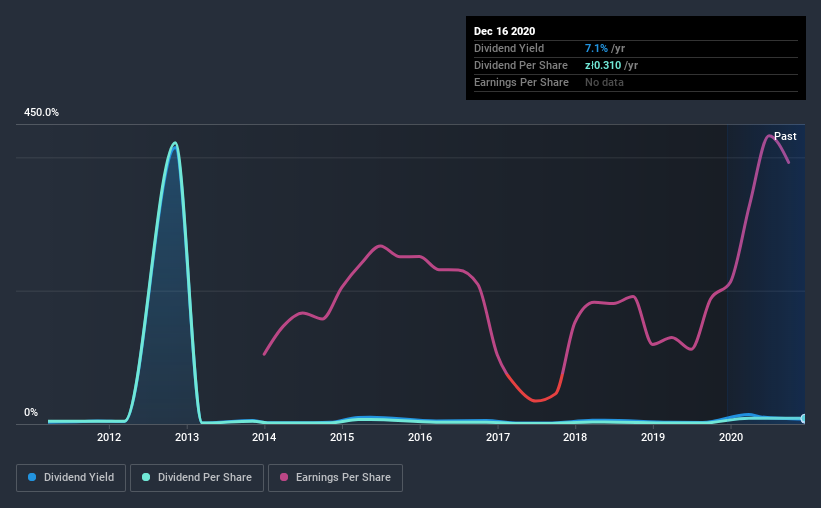The image size is (821, 508).
Task: Select the 2019 label on the x-axis
Action: 653,437
